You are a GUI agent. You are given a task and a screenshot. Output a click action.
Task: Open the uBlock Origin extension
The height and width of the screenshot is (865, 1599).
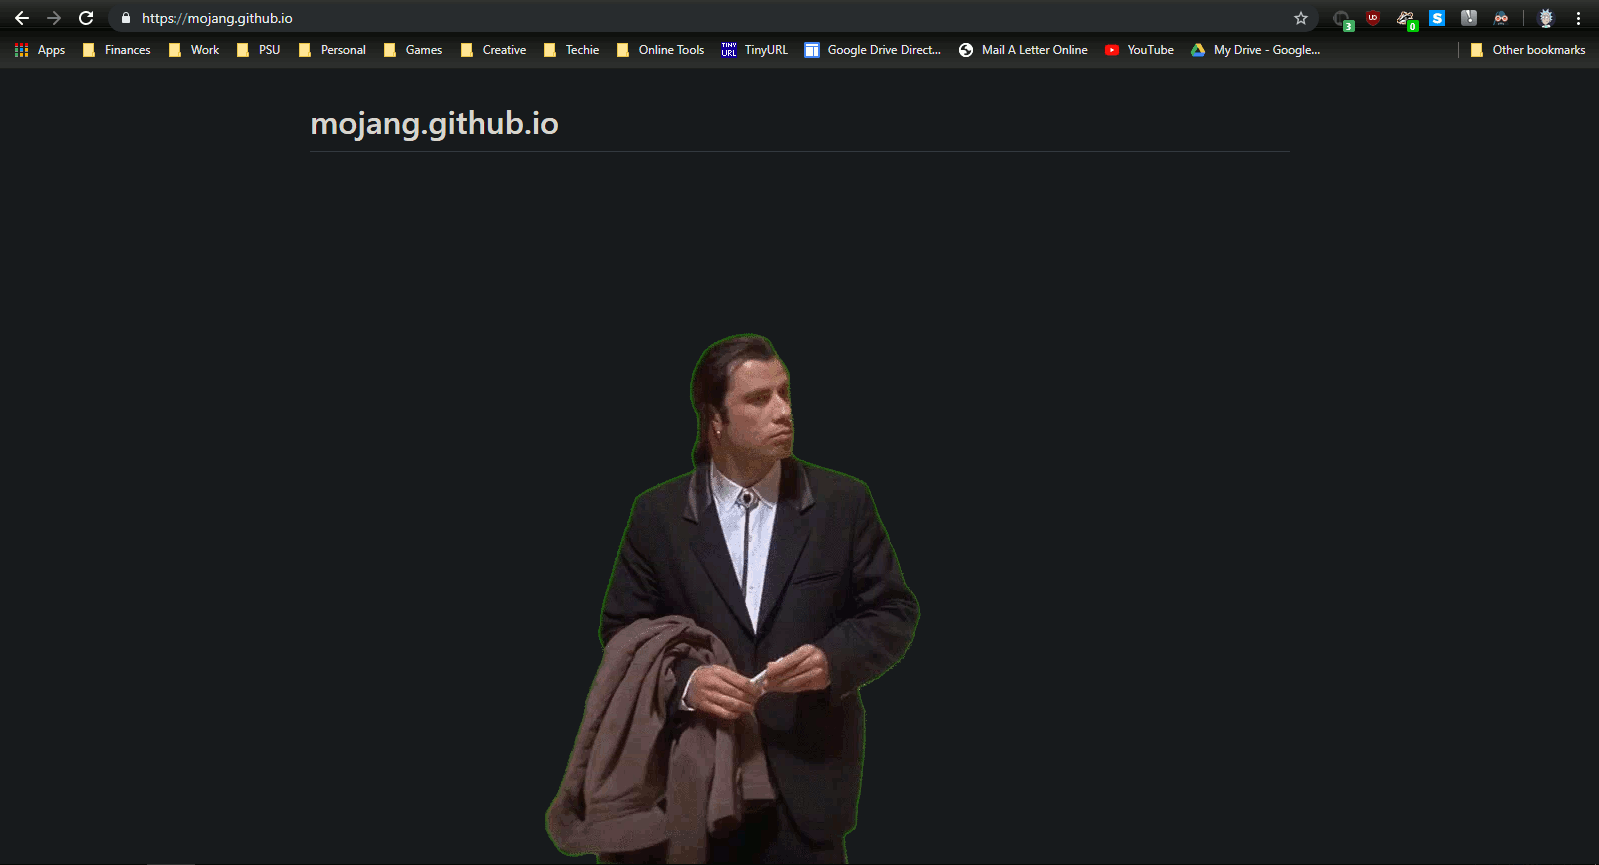pos(1373,18)
